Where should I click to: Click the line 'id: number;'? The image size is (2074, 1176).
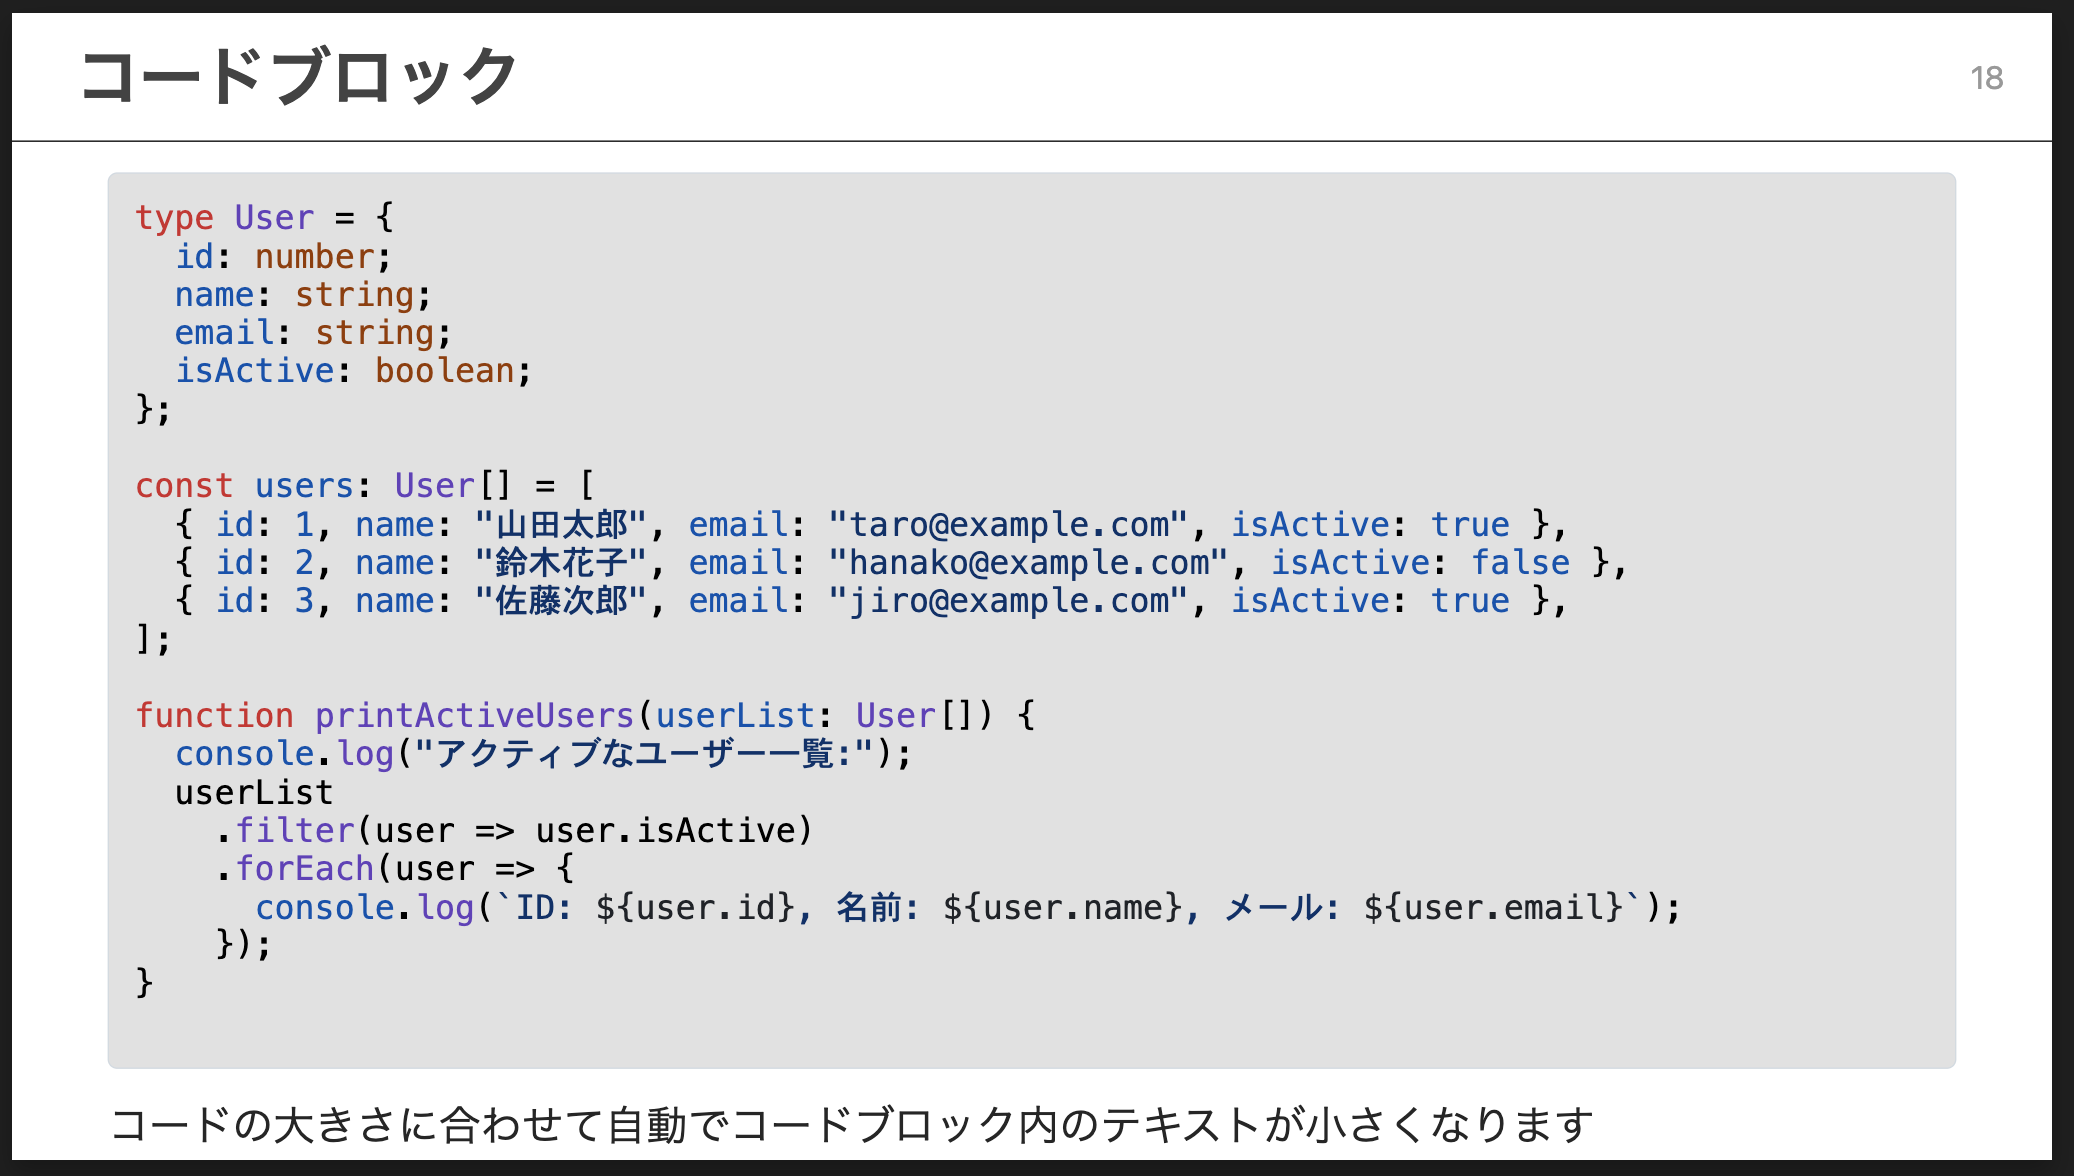(x=283, y=257)
